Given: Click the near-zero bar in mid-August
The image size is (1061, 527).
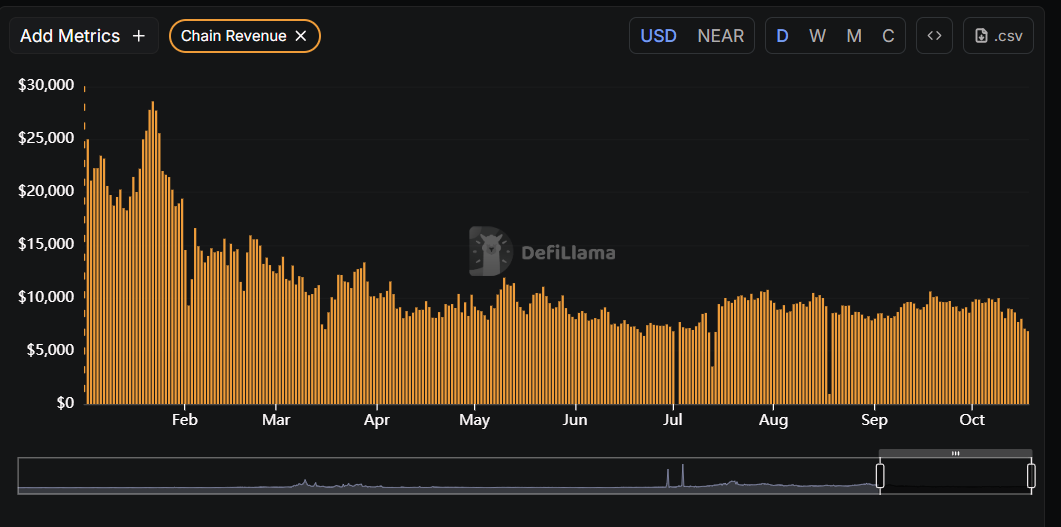Looking at the screenshot, I should [x=830, y=398].
